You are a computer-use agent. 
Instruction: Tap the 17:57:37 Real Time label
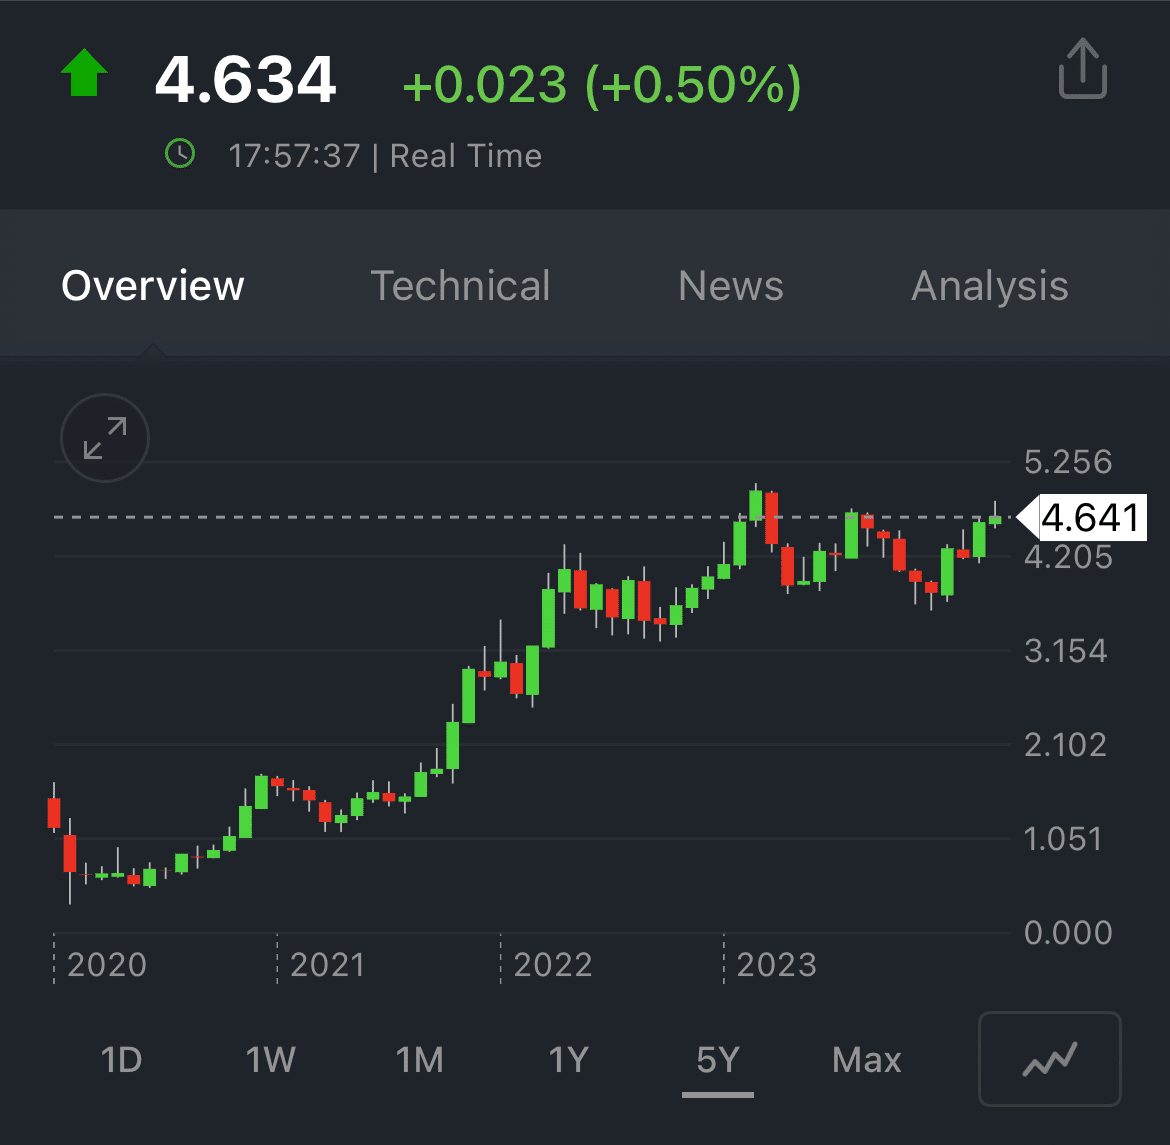pos(385,156)
